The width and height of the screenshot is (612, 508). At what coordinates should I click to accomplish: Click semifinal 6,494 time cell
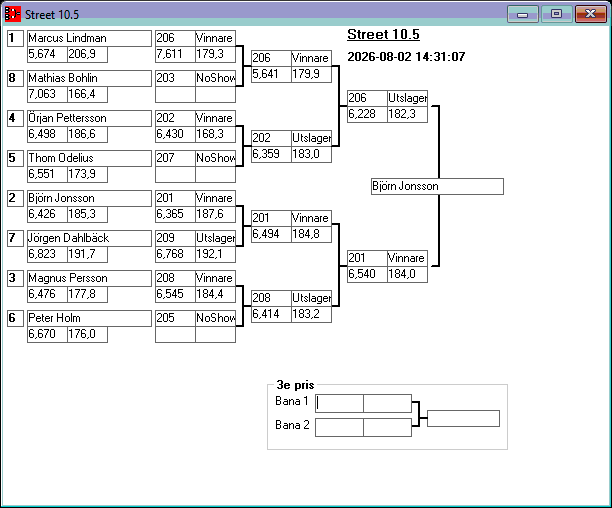(x=271, y=234)
